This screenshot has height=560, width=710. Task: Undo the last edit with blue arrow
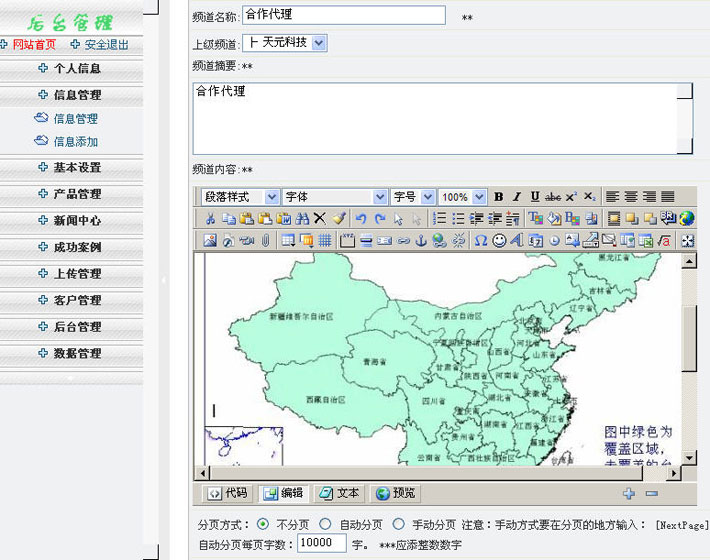[x=361, y=219]
